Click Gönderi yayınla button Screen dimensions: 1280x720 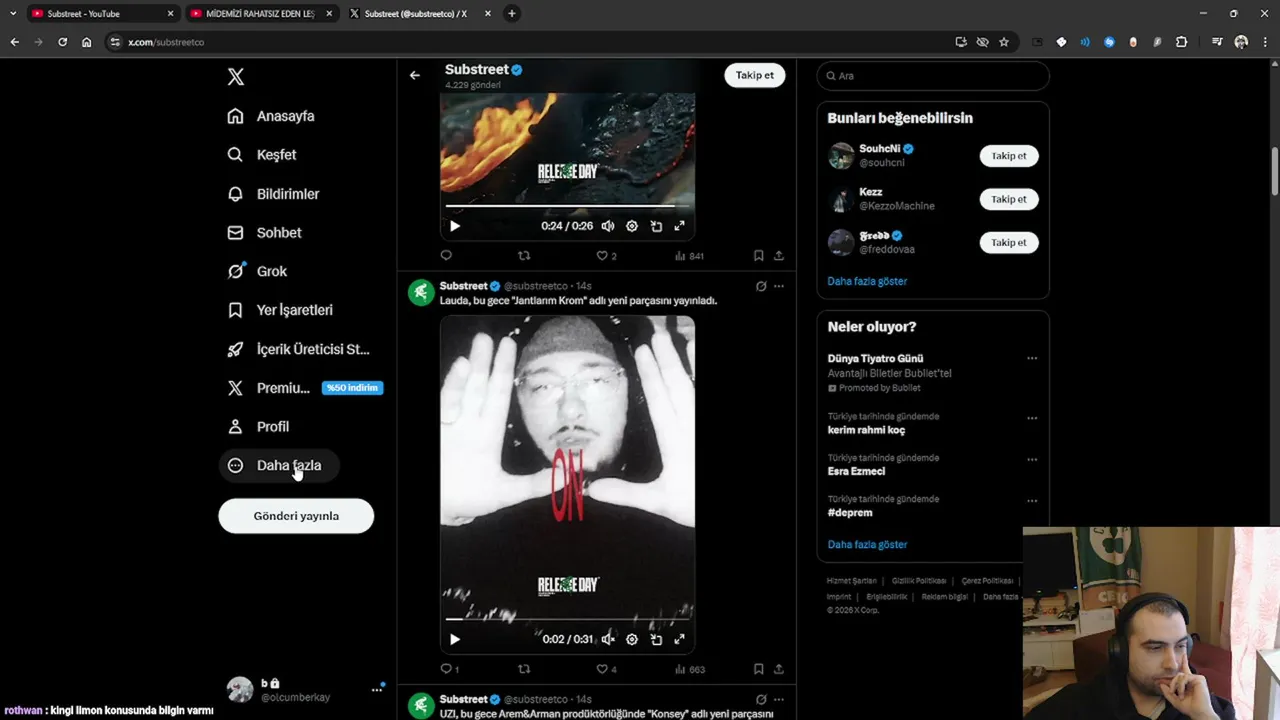click(x=296, y=516)
